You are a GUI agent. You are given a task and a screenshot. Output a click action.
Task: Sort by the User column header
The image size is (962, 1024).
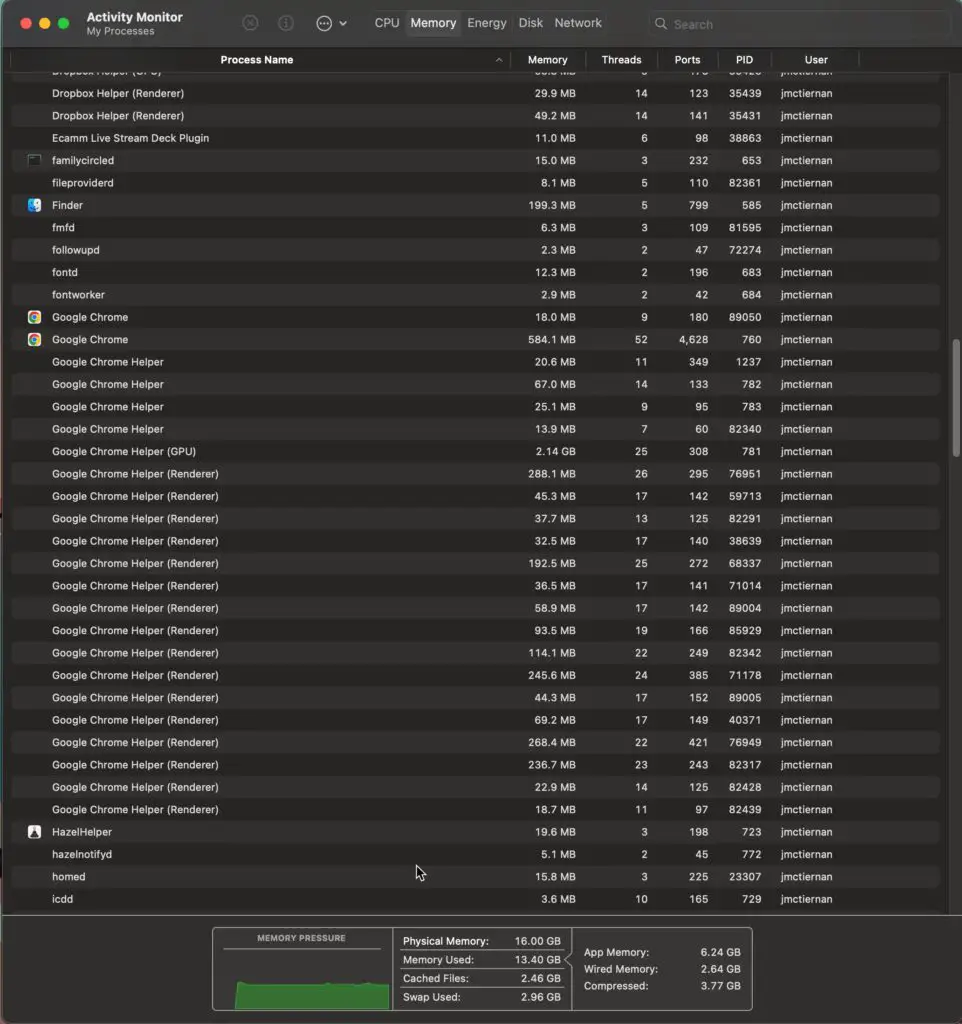point(816,59)
